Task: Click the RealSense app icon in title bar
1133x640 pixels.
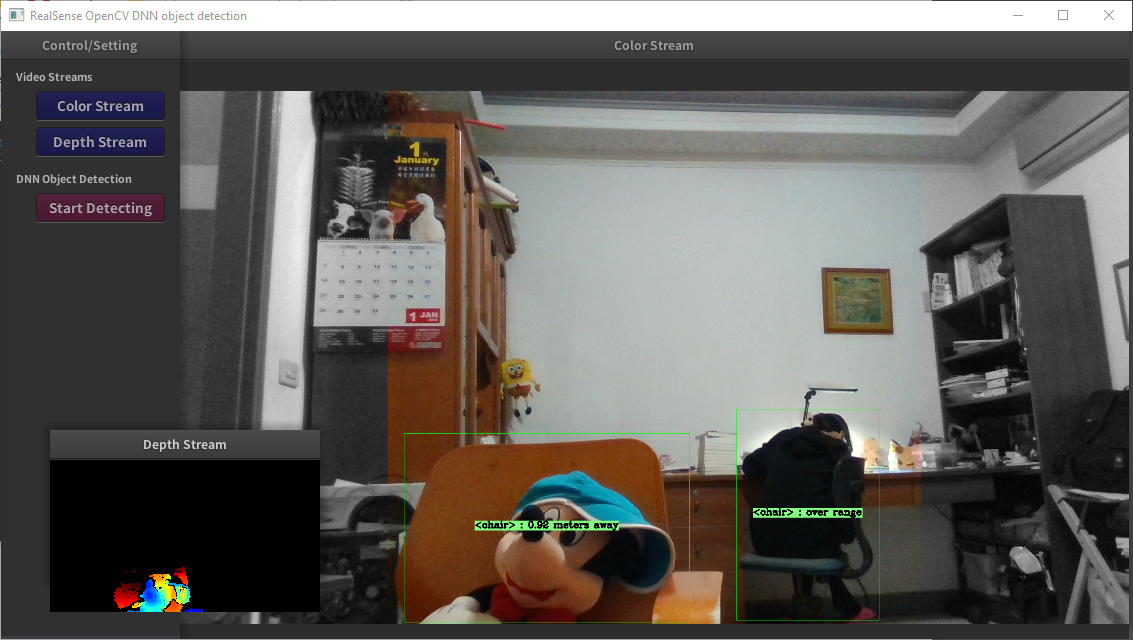Action: coord(17,15)
